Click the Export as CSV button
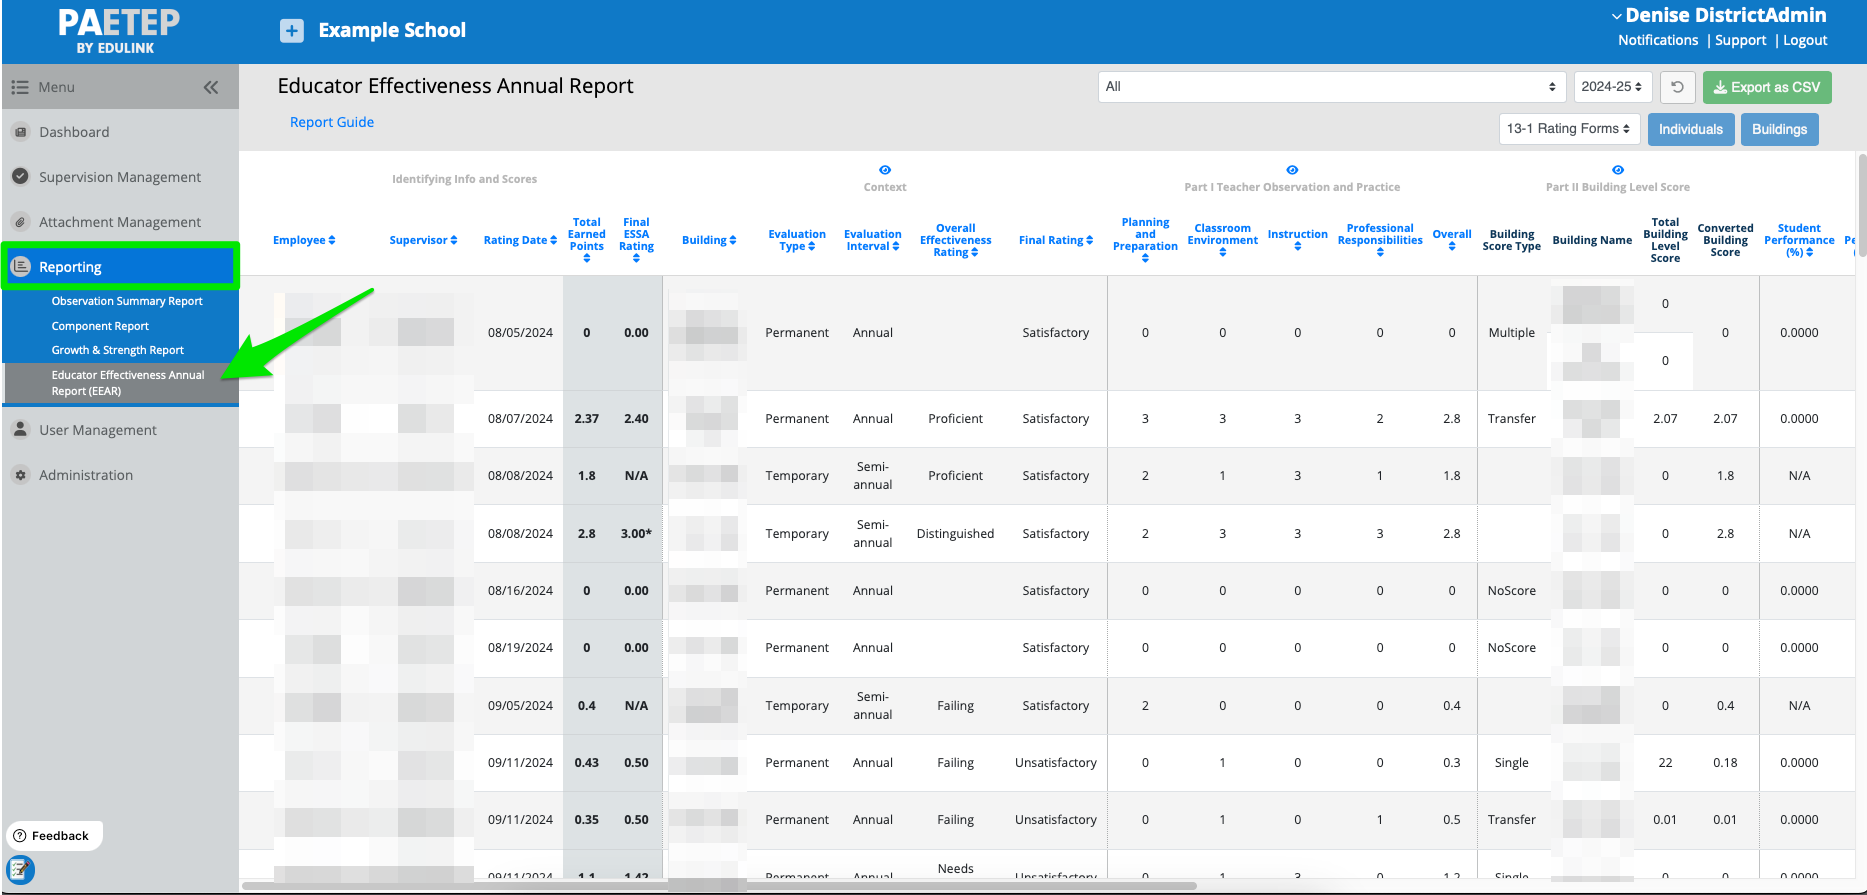The image size is (1867, 895). [x=1767, y=87]
